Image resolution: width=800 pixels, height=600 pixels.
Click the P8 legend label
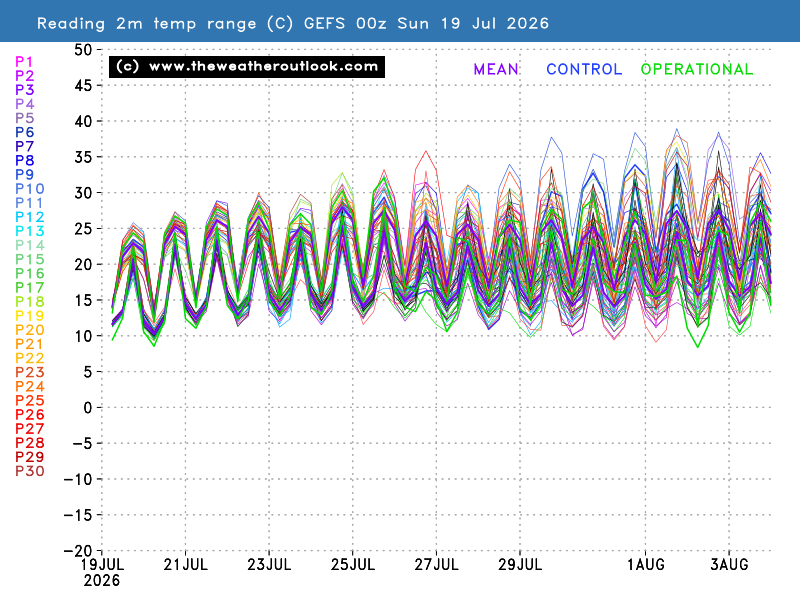click(x=24, y=161)
